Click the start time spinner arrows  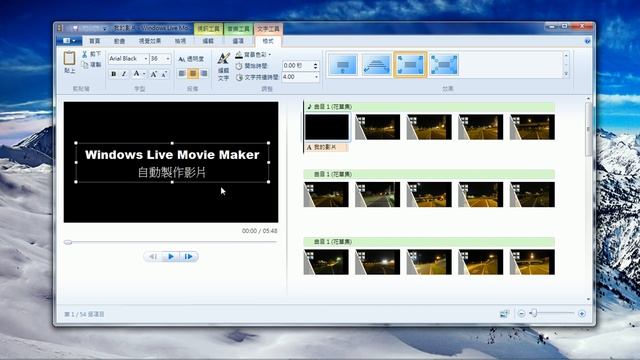click(x=316, y=66)
